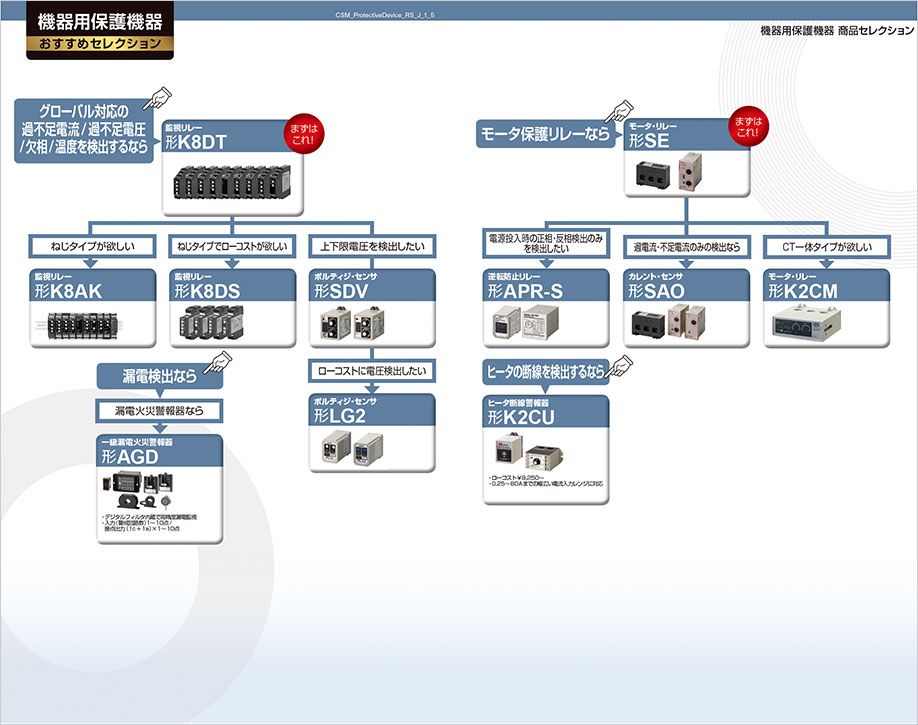Click the AGD デジタルフィルタ description text
Screen dimensions: 918x725
tap(150, 523)
